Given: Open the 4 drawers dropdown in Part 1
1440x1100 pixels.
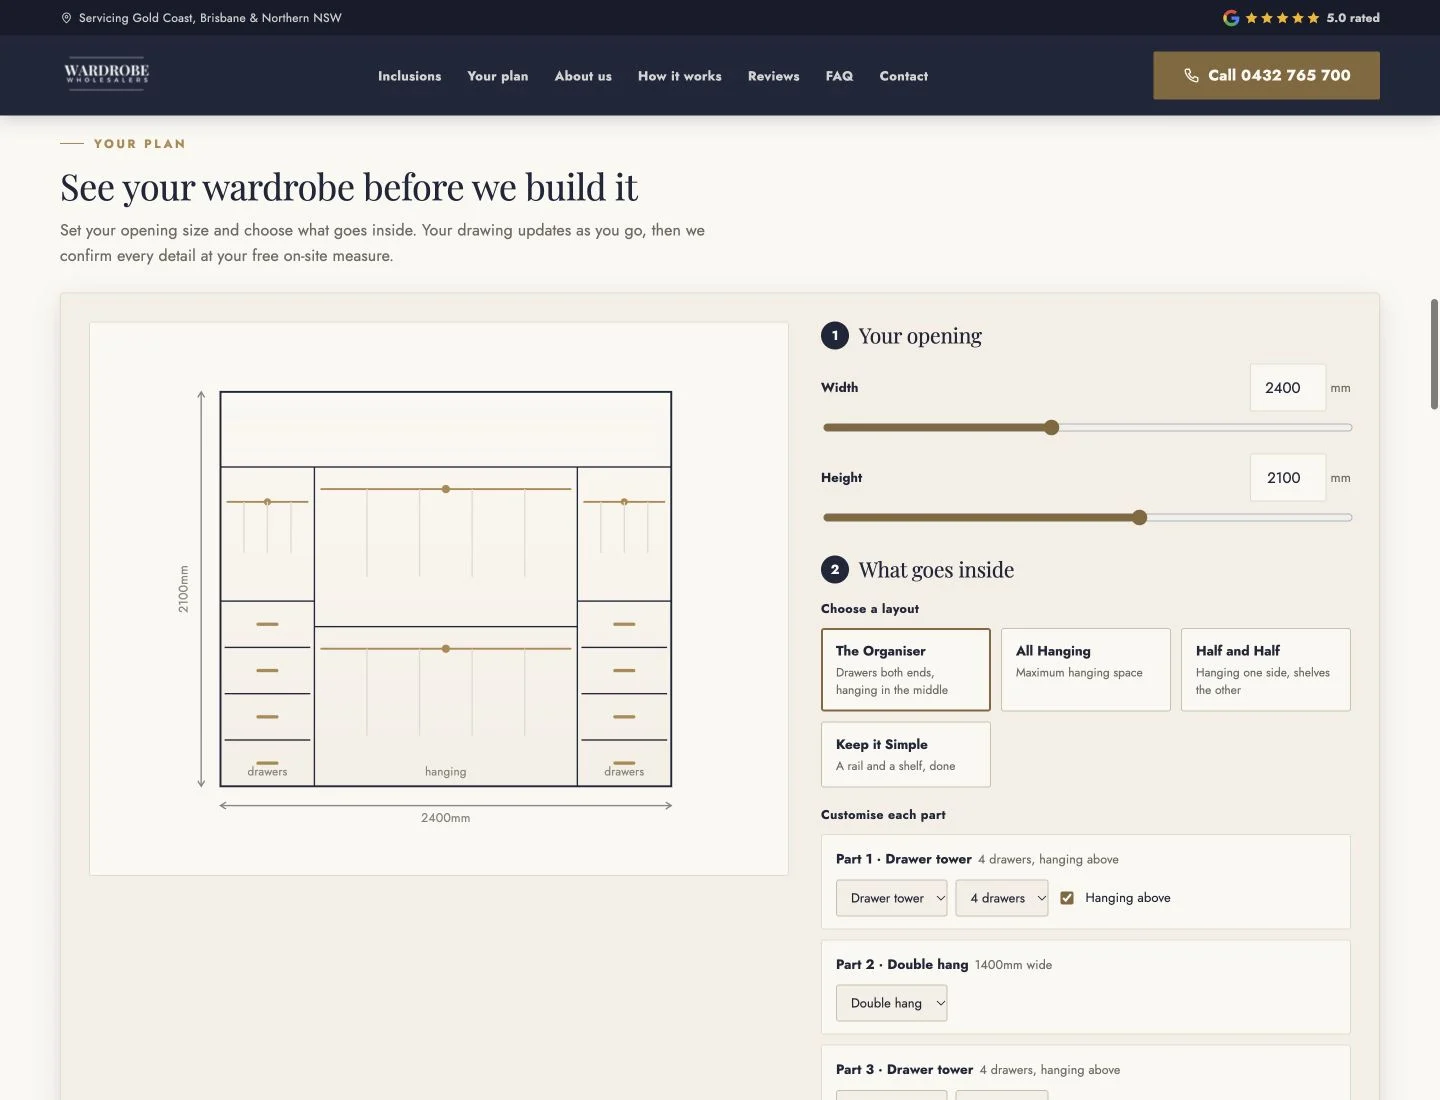Looking at the screenshot, I should [x=1002, y=898].
